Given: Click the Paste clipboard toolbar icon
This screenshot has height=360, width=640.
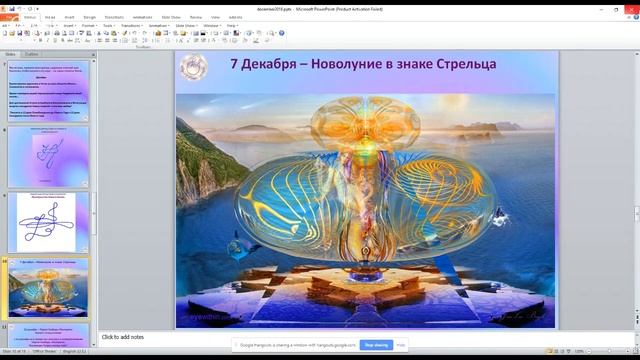Looking at the screenshot, I should point(114,33).
